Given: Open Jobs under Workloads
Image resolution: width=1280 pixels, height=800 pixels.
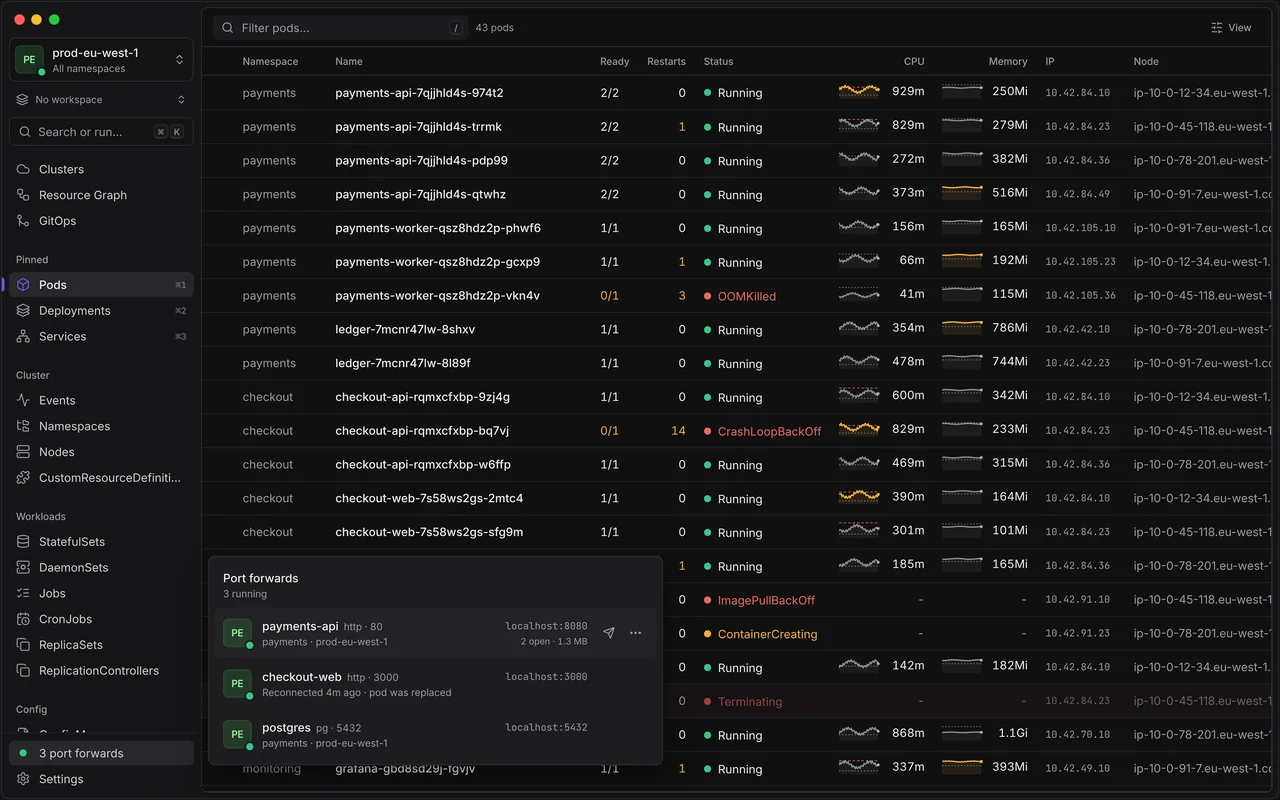Looking at the screenshot, I should 101,593.
